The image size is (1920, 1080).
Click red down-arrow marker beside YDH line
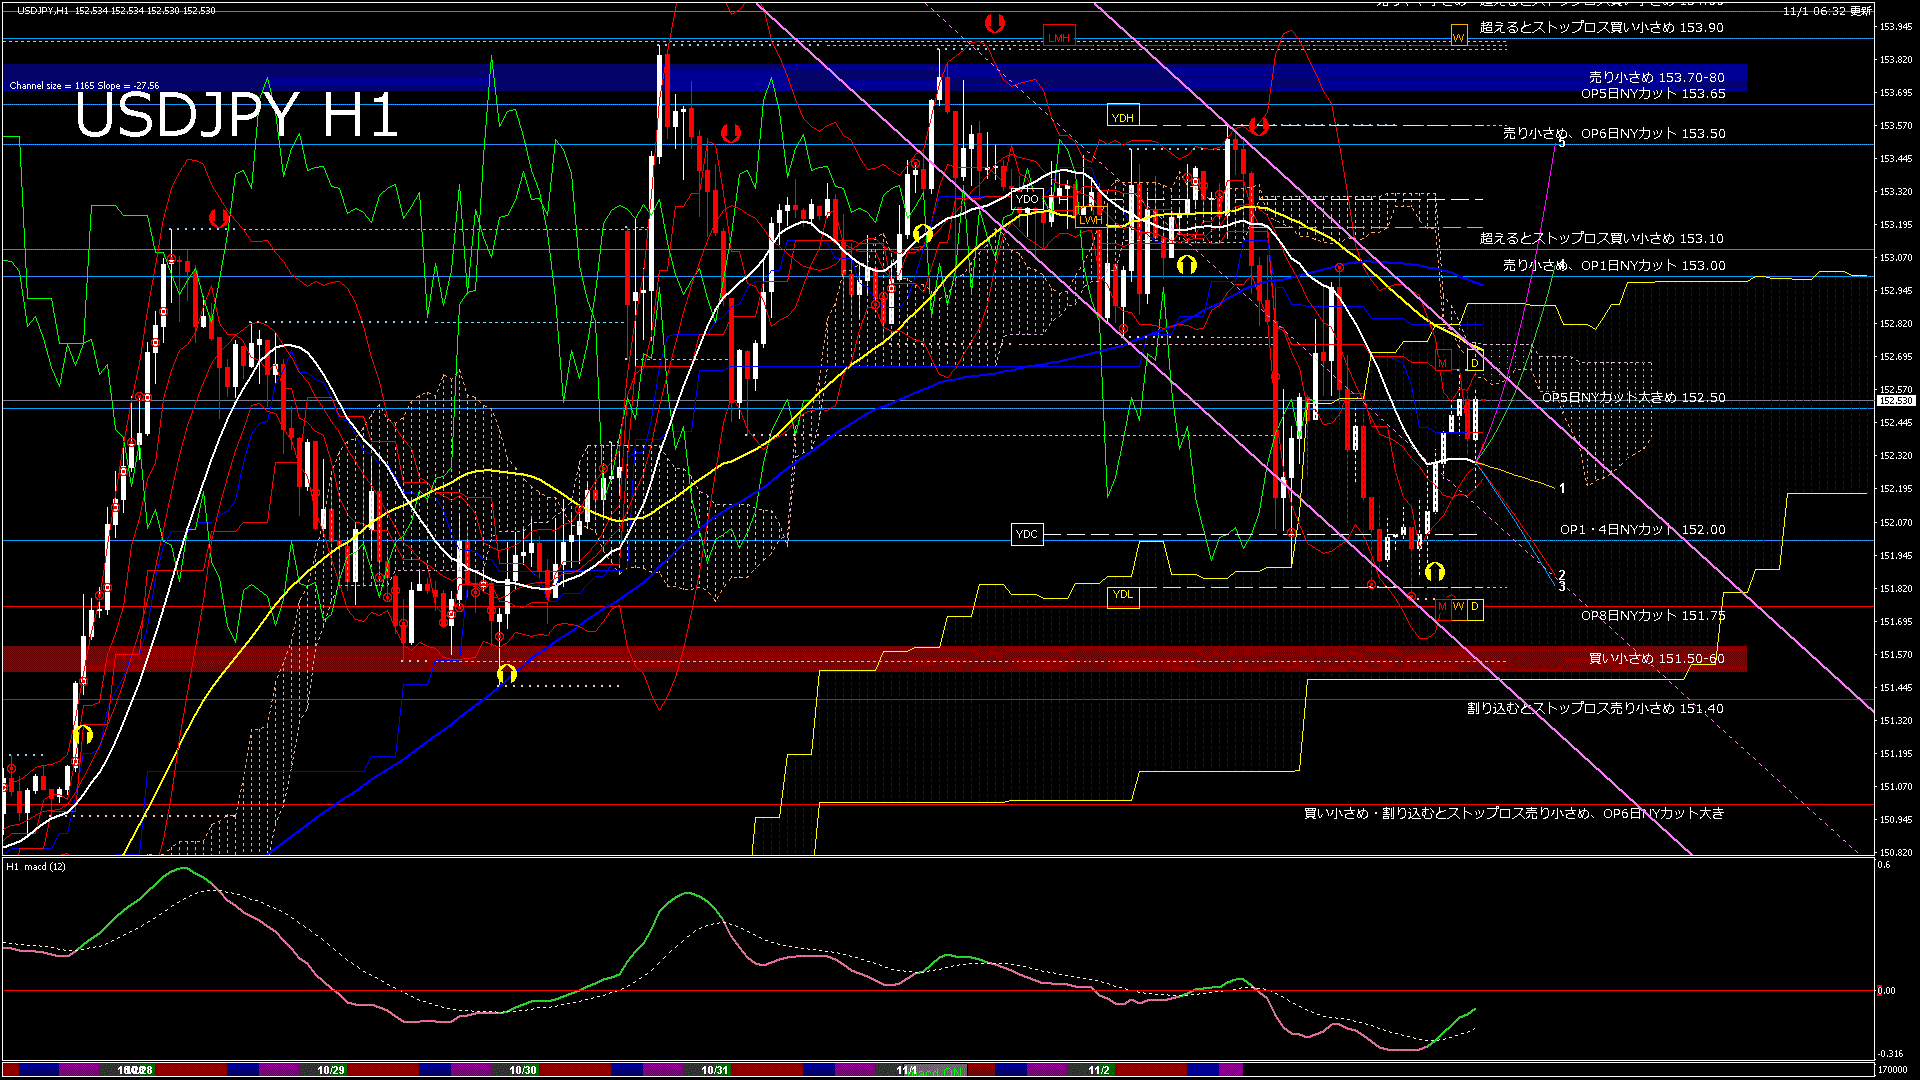1258,126
